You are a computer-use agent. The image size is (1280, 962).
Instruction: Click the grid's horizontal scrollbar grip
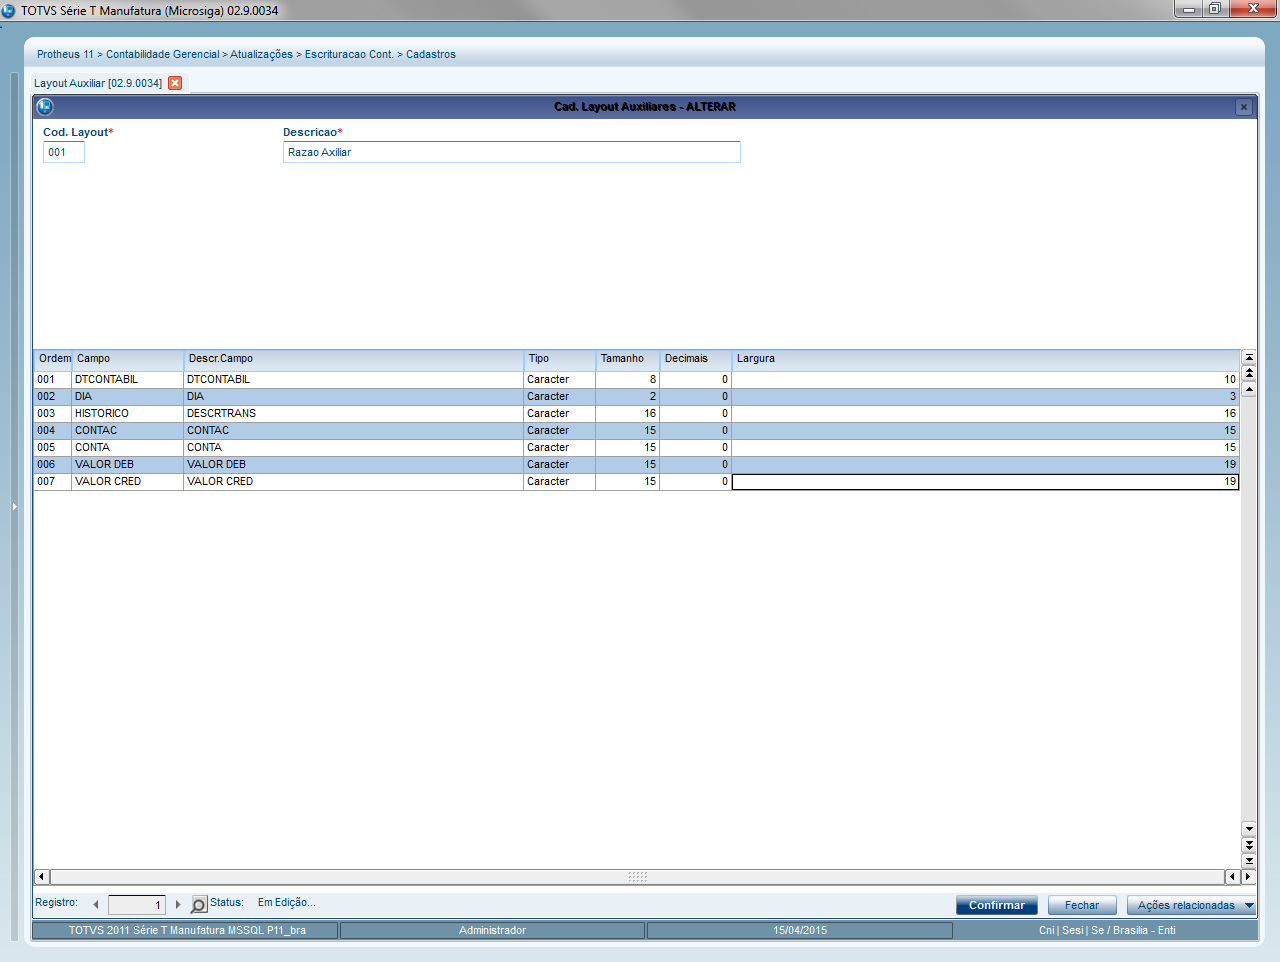pos(638,877)
